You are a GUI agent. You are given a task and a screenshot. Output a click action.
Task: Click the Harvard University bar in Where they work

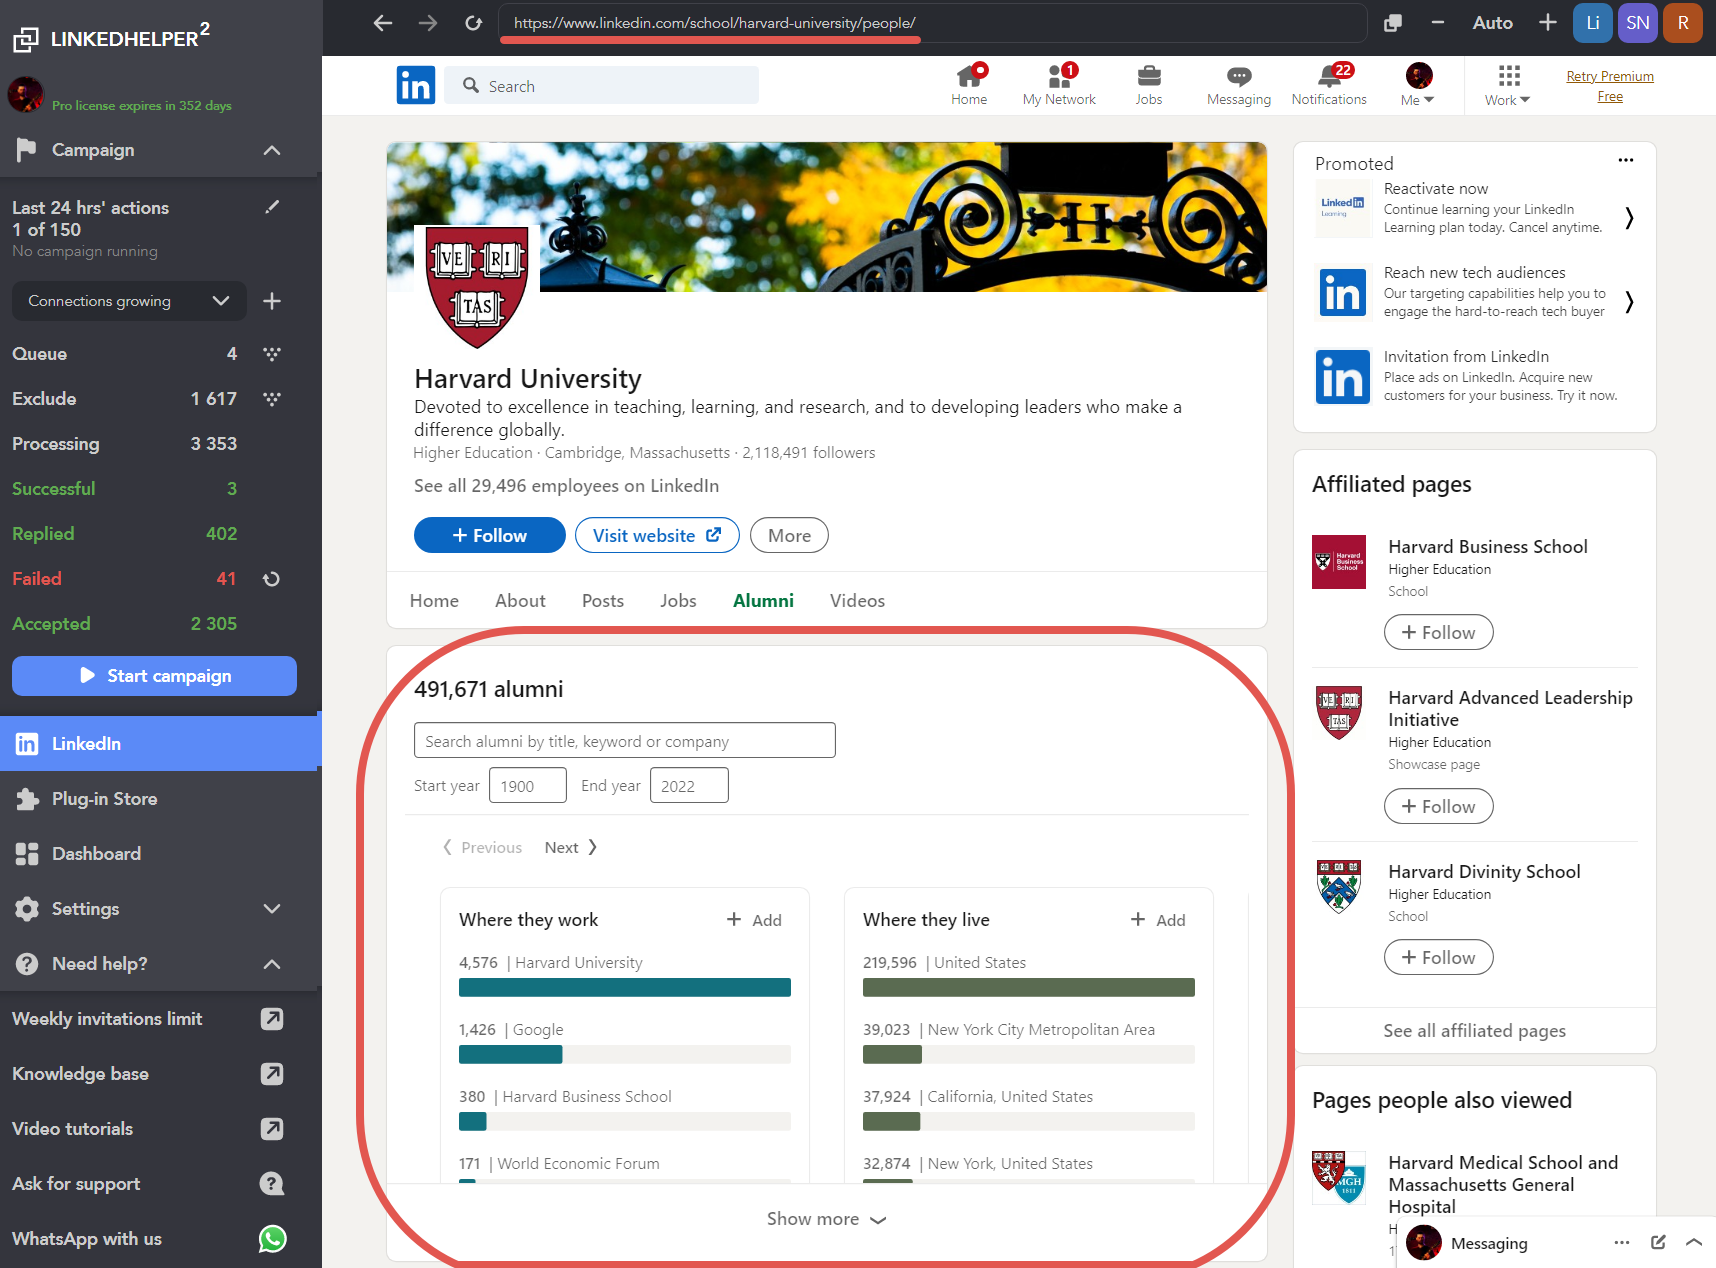click(x=624, y=988)
